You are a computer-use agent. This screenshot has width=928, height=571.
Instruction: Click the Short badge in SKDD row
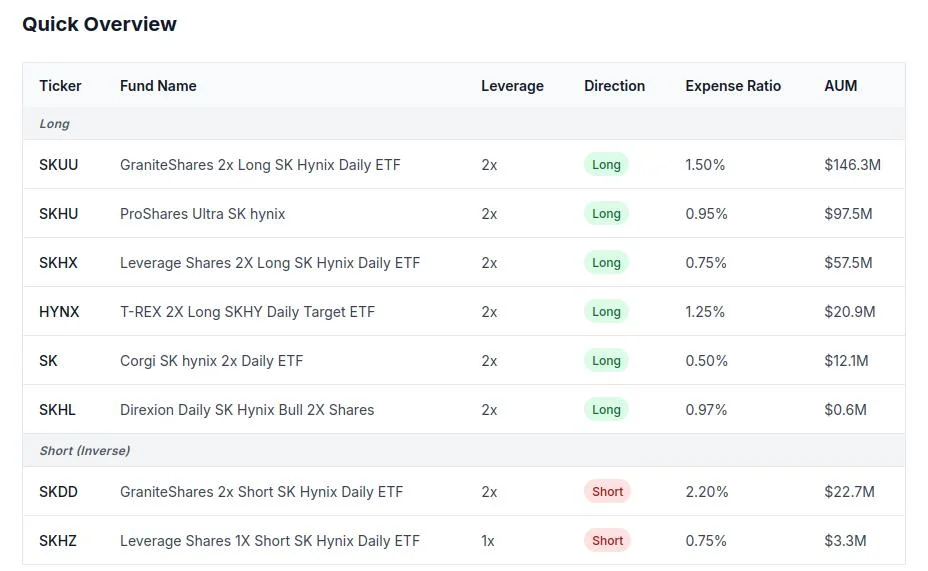[x=607, y=492]
